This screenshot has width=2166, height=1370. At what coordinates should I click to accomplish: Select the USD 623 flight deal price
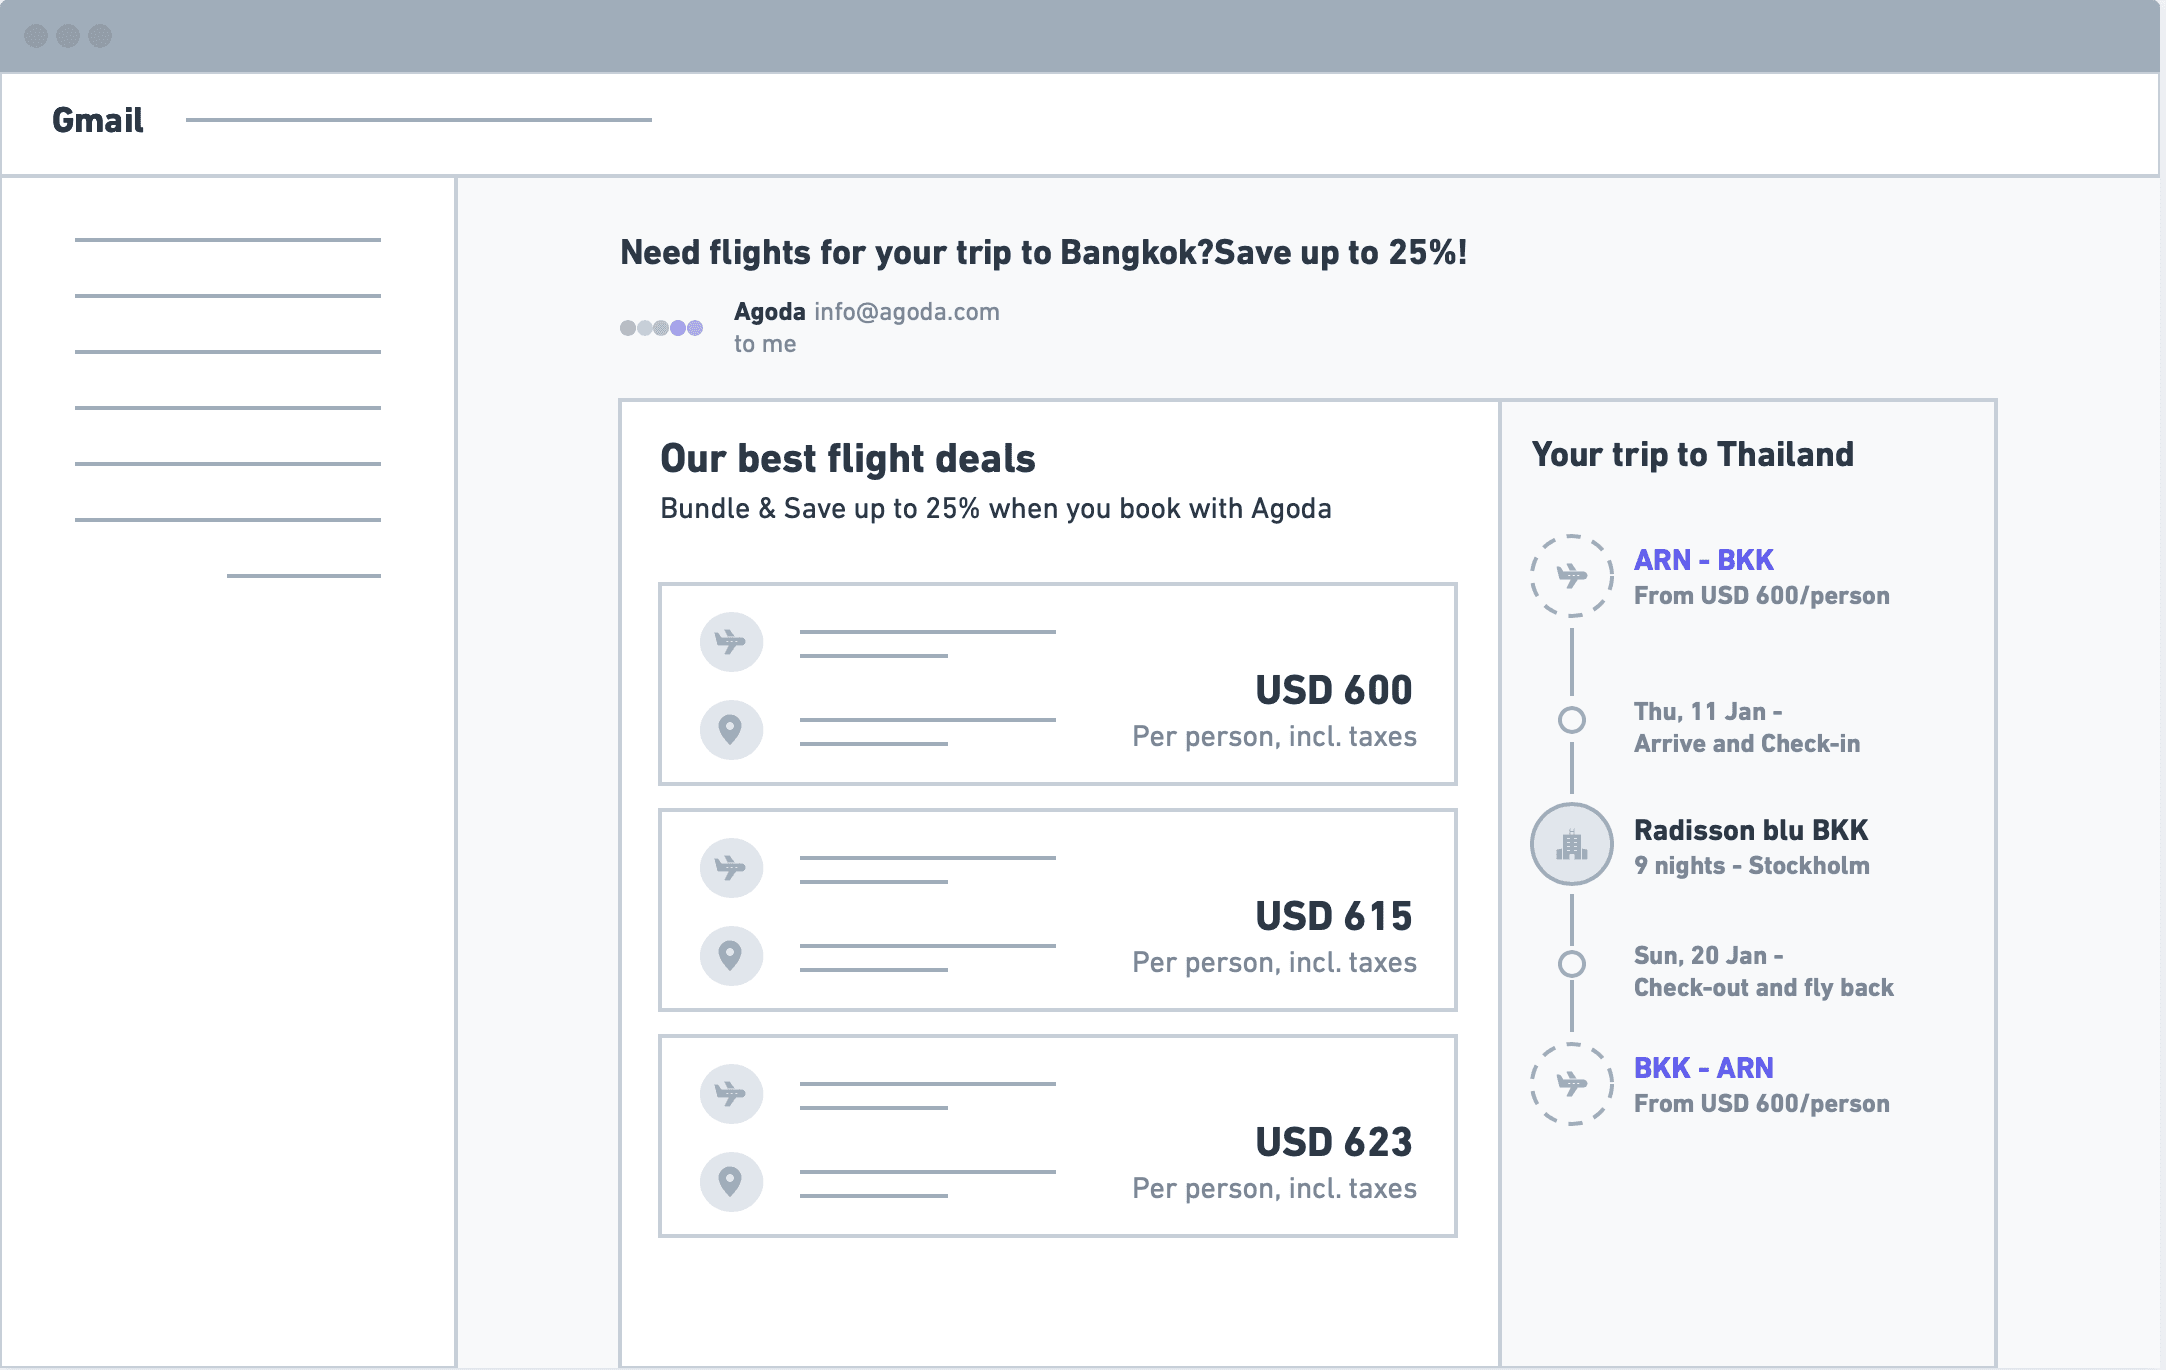click(1334, 1142)
